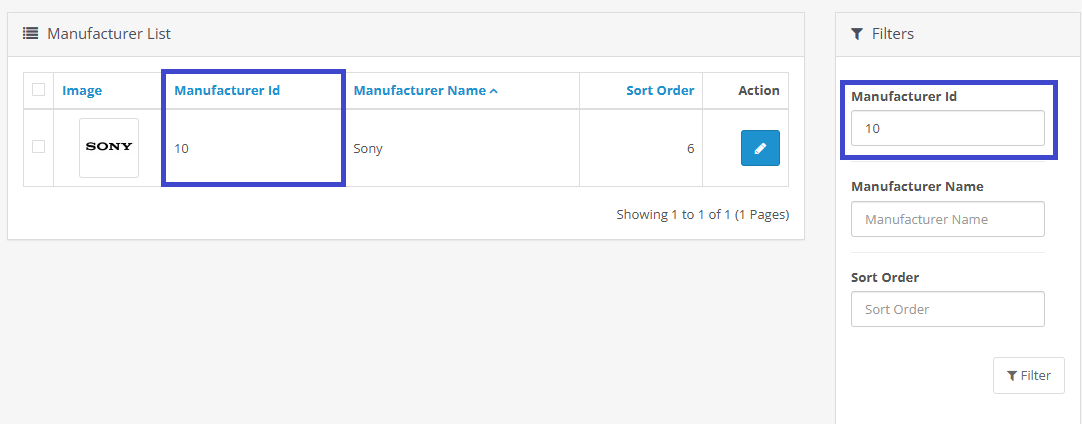This screenshot has width=1082, height=424.
Task: Click the sort order value 6 cell
Action: point(690,149)
